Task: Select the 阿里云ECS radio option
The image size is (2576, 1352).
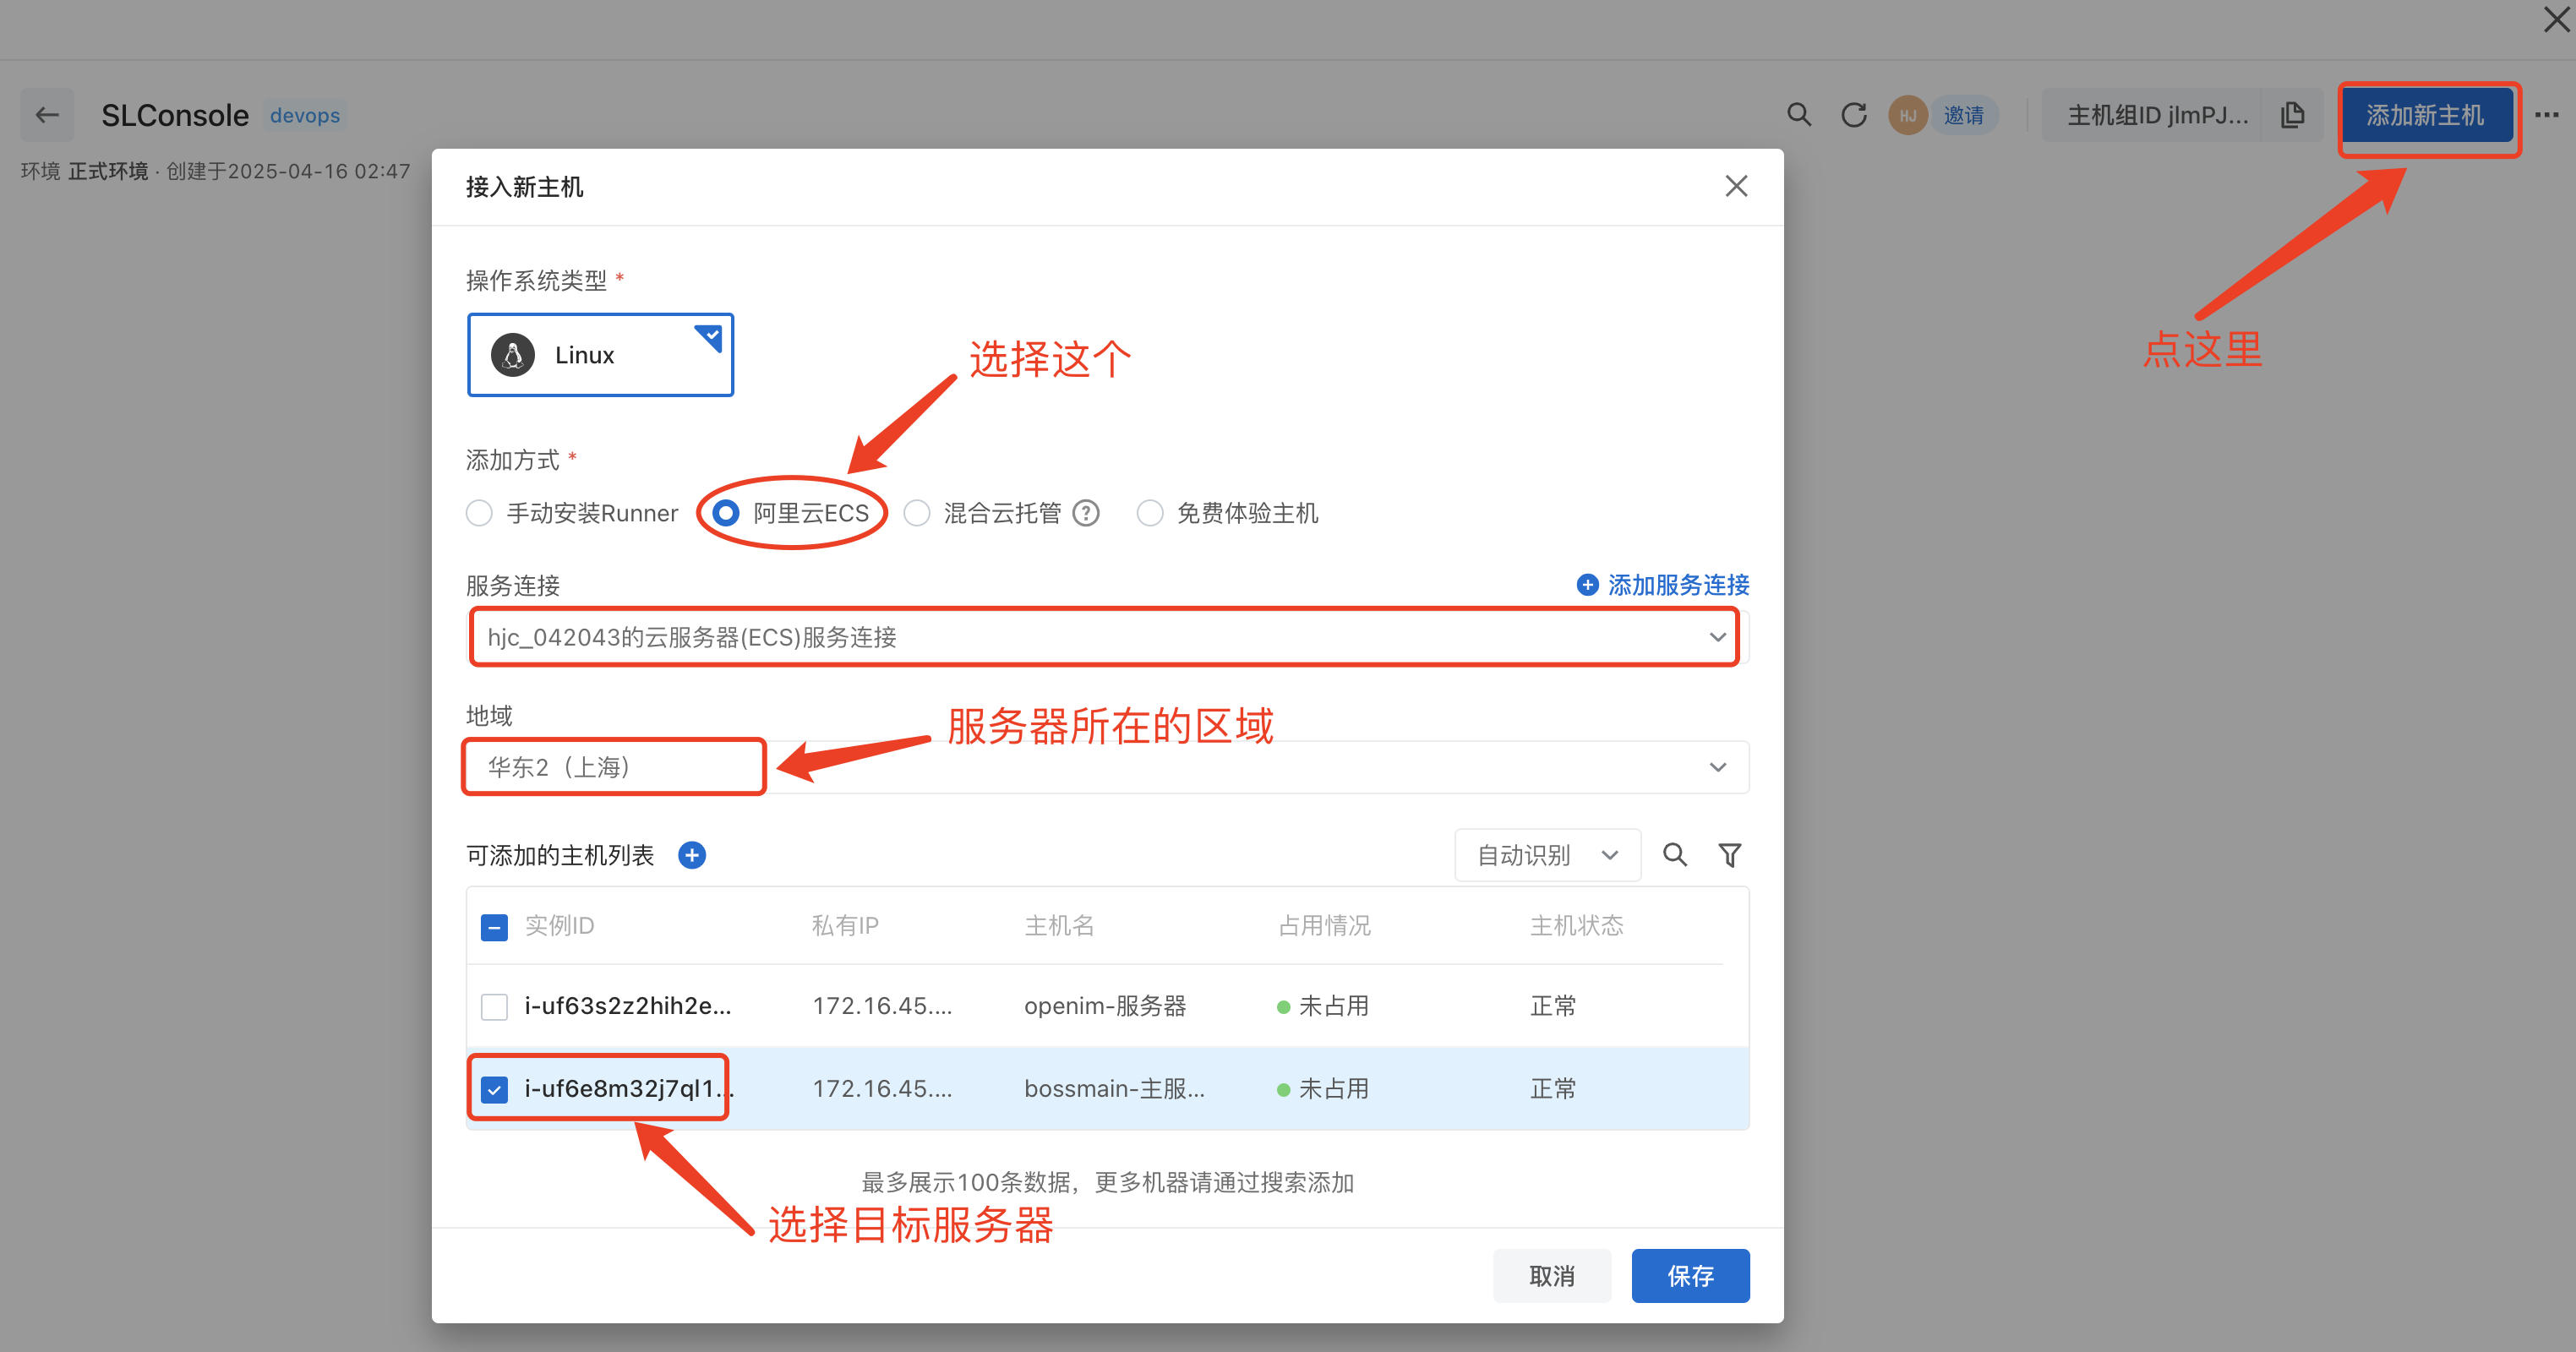Action: tap(726, 513)
